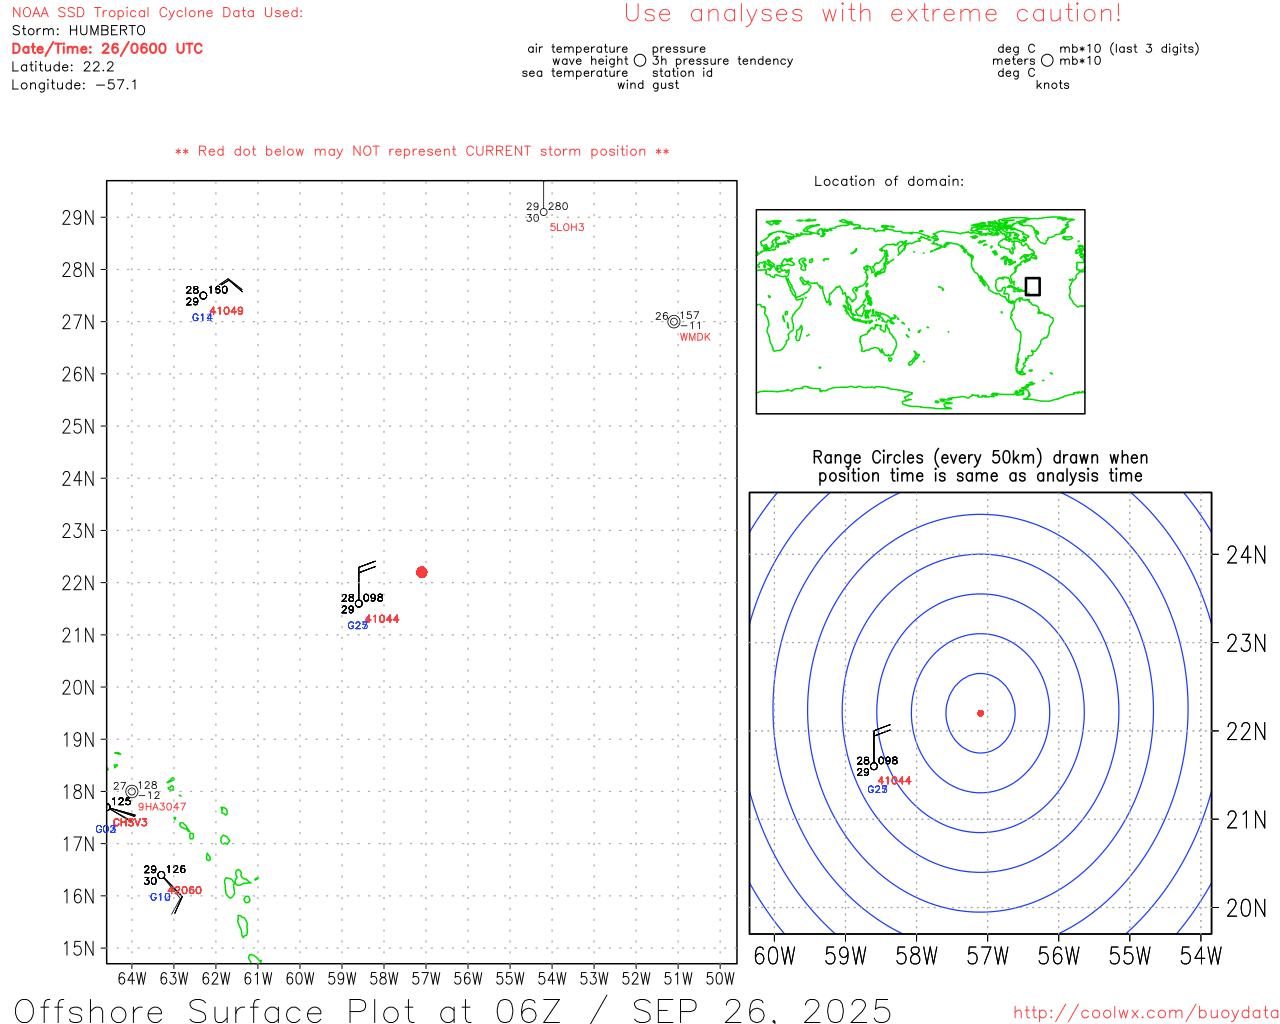1280x1024 pixels.
Task: Click the 'wind gust' legend text
Action: coord(648,85)
